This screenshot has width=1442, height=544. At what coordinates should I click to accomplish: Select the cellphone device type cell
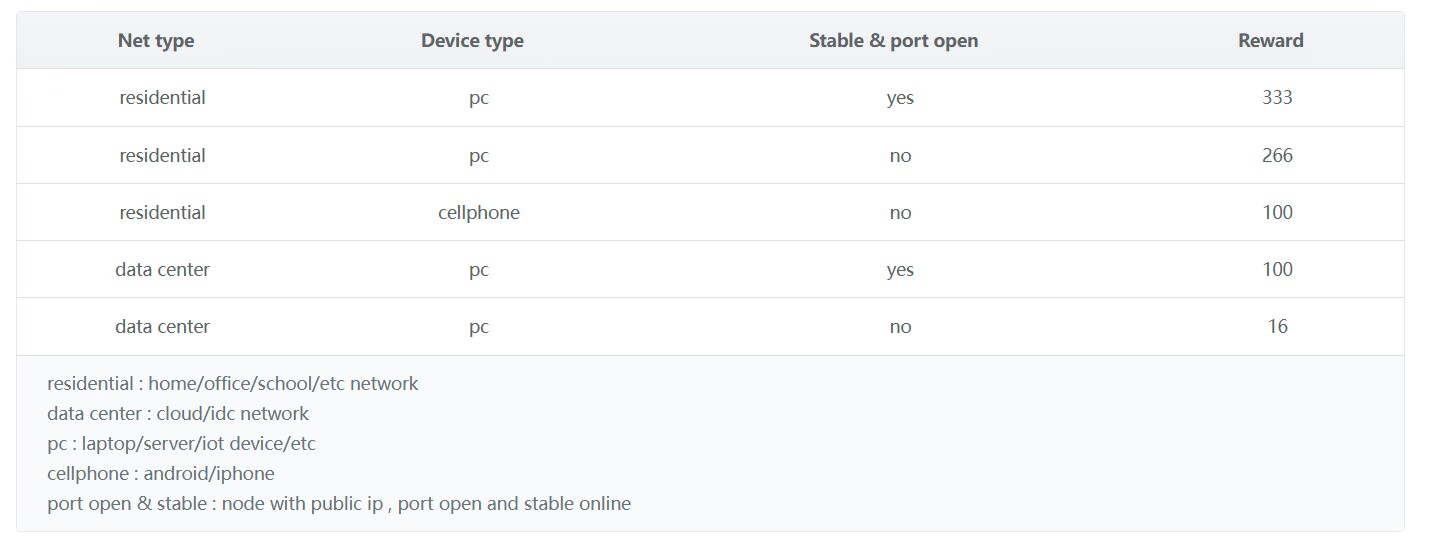[479, 213]
